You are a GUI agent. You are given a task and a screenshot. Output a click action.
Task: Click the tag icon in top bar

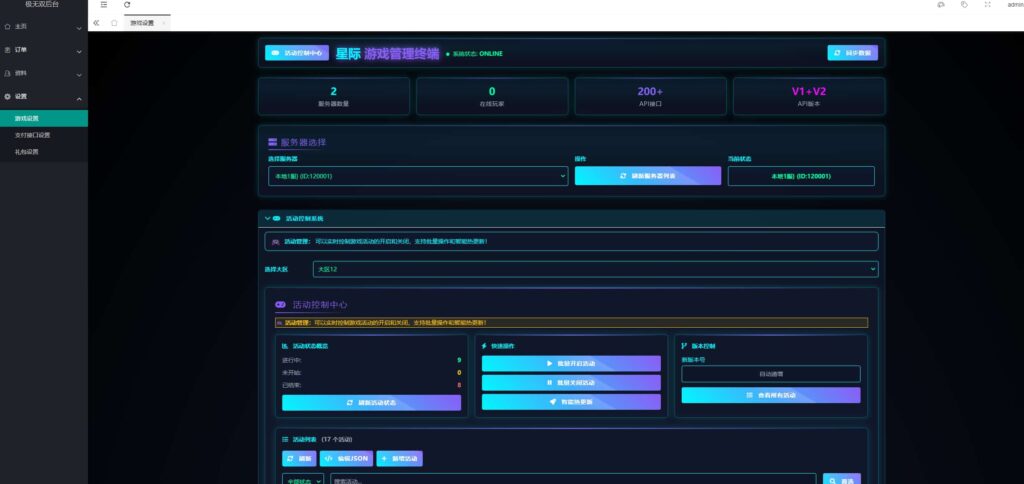tap(964, 5)
